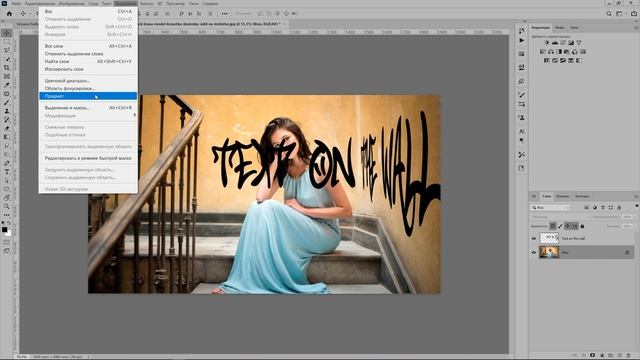Toggle lock position

[x=567, y=226]
